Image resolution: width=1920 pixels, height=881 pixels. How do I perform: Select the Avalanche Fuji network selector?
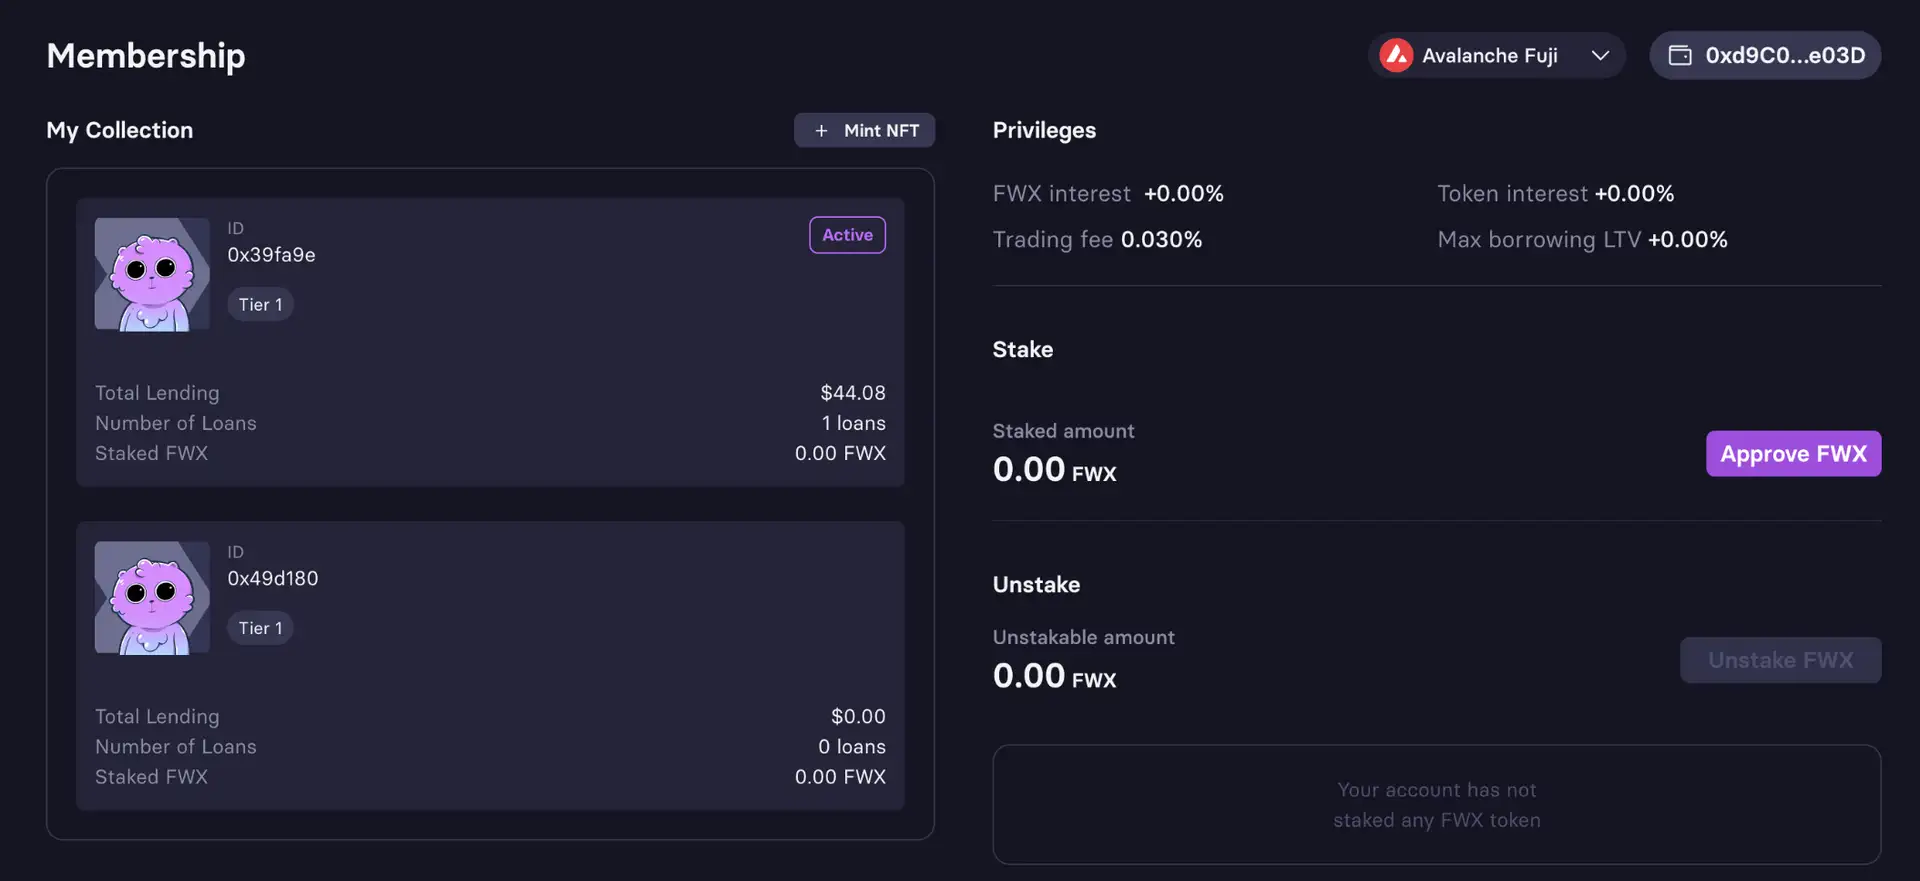tap(1490, 55)
